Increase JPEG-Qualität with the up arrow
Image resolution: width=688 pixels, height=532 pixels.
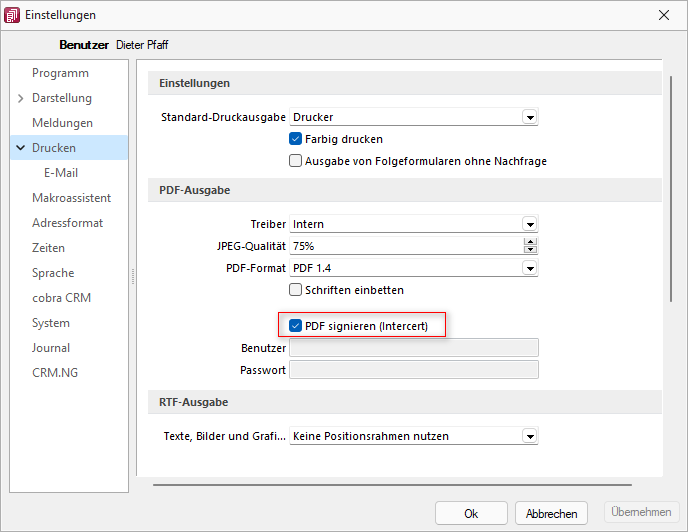pyautogui.click(x=530, y=242)
